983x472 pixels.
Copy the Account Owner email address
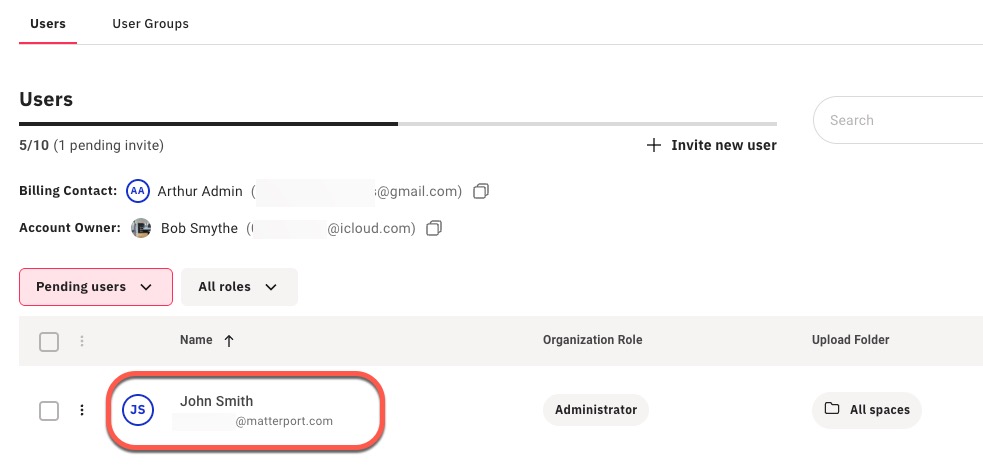pos(434,228)
